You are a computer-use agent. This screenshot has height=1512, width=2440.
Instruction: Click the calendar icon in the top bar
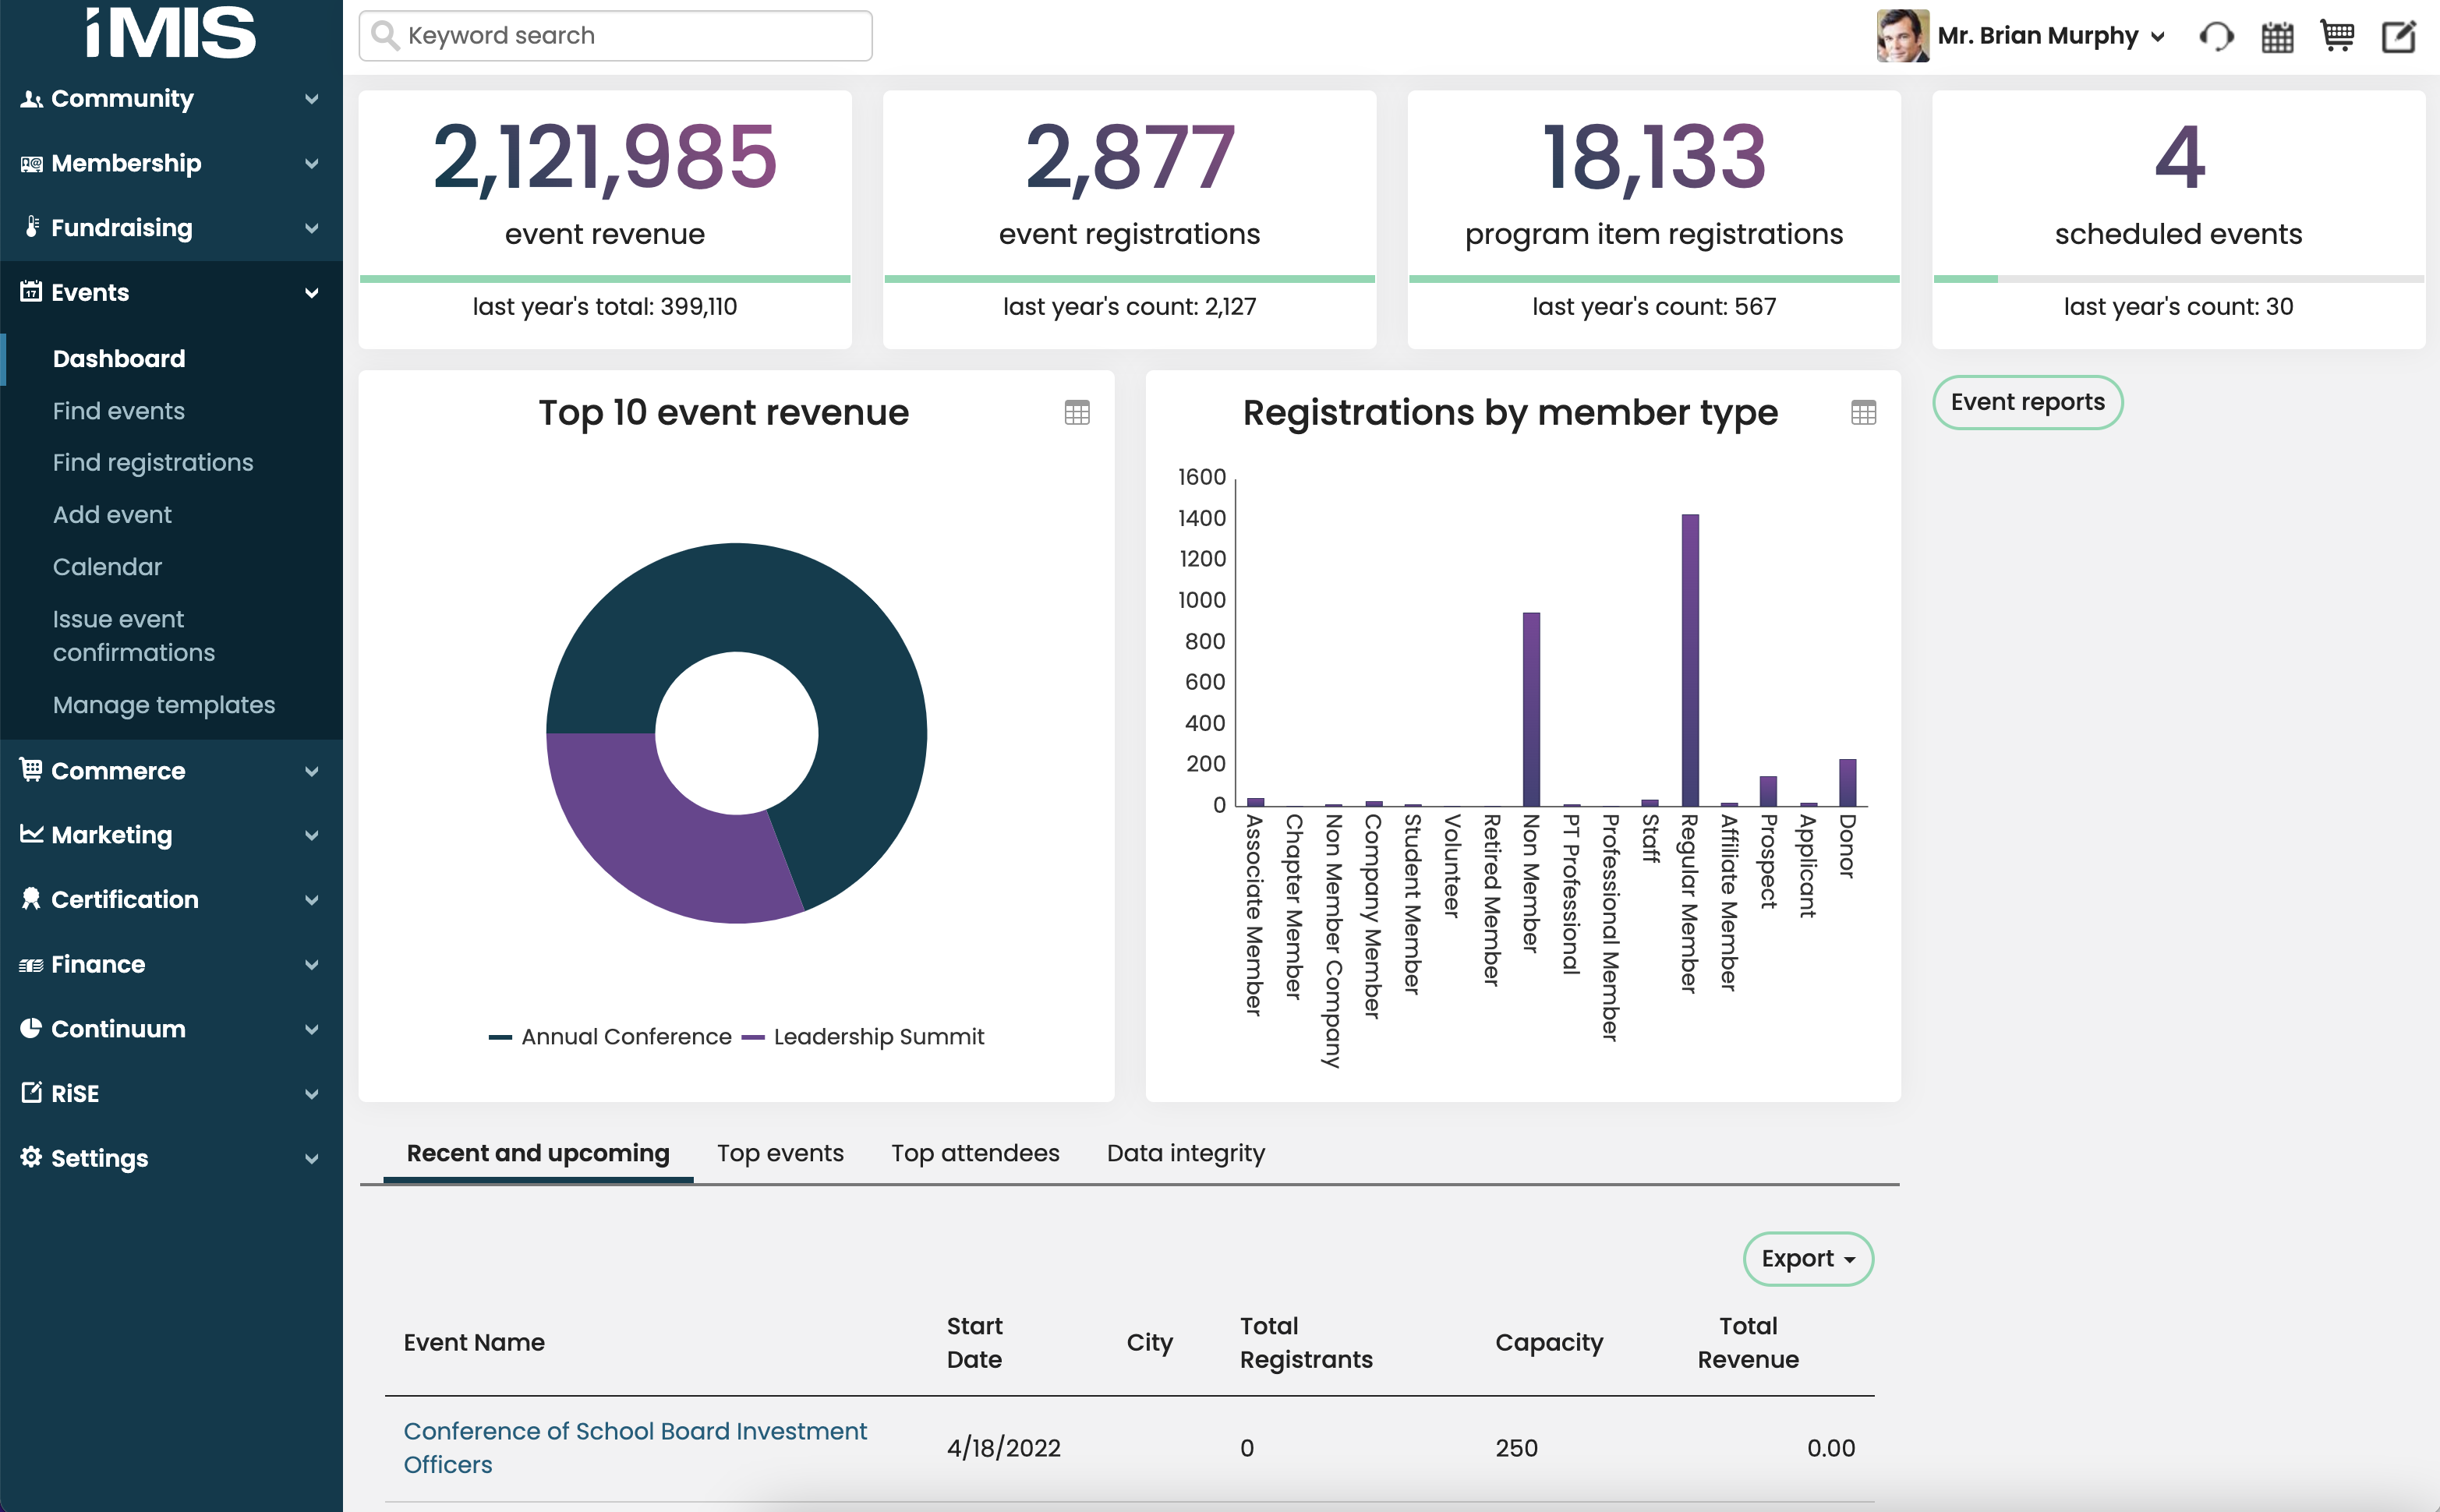click(x=2277, y=35)
